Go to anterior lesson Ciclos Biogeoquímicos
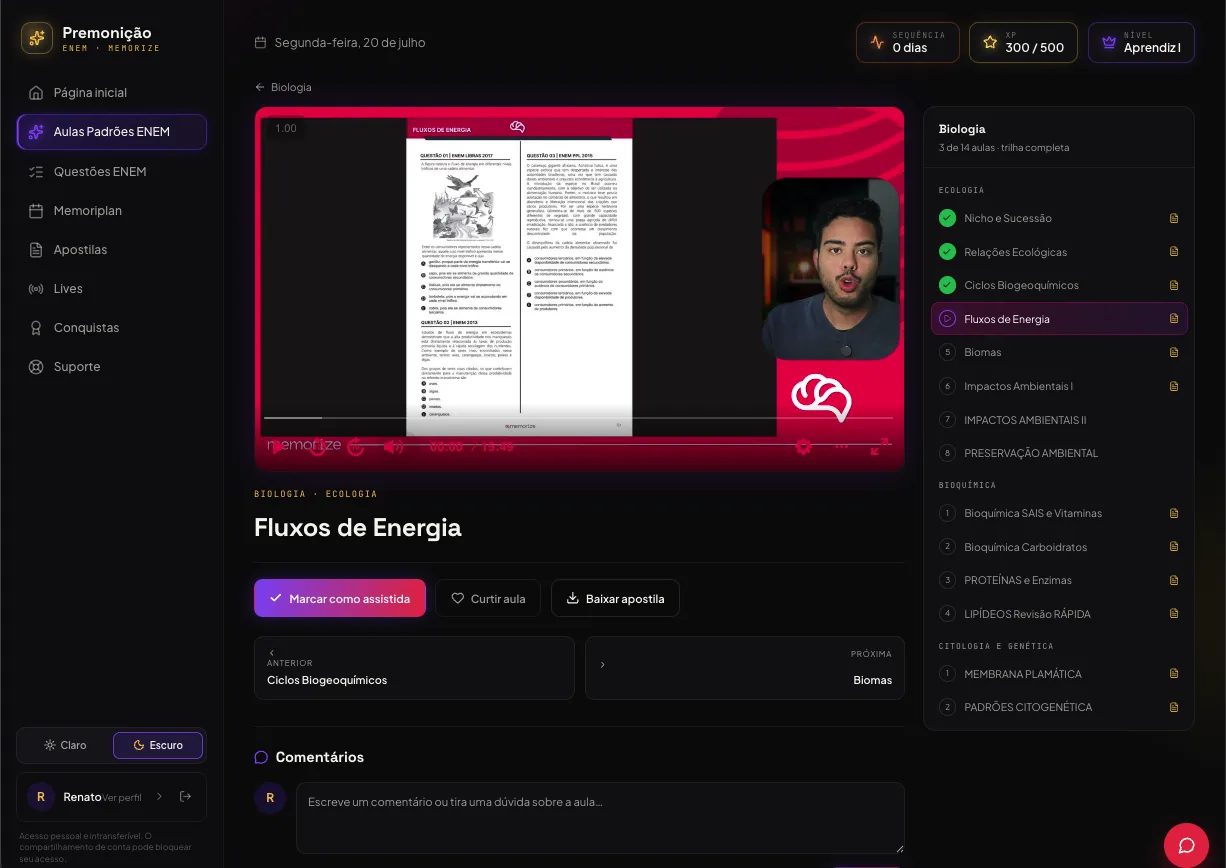 (414, 668)
